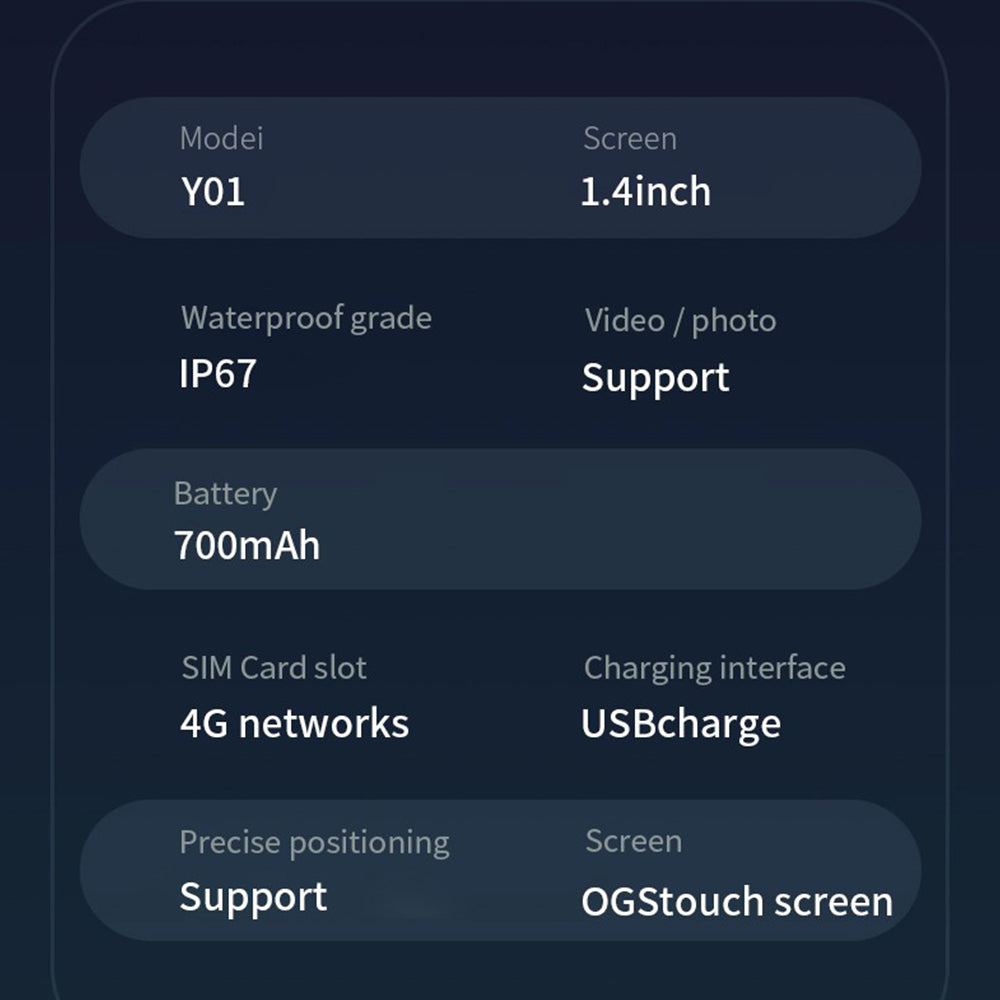Select the 4G networks value
1000x1000 pixels.
(x=294, y=723)
